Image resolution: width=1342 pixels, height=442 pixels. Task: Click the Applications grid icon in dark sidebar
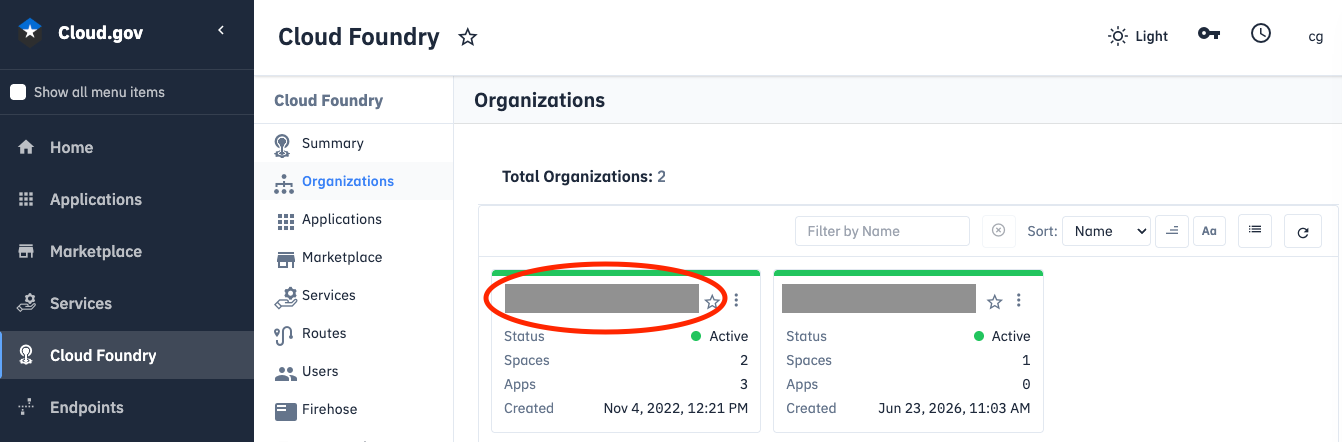pos(27,199)
